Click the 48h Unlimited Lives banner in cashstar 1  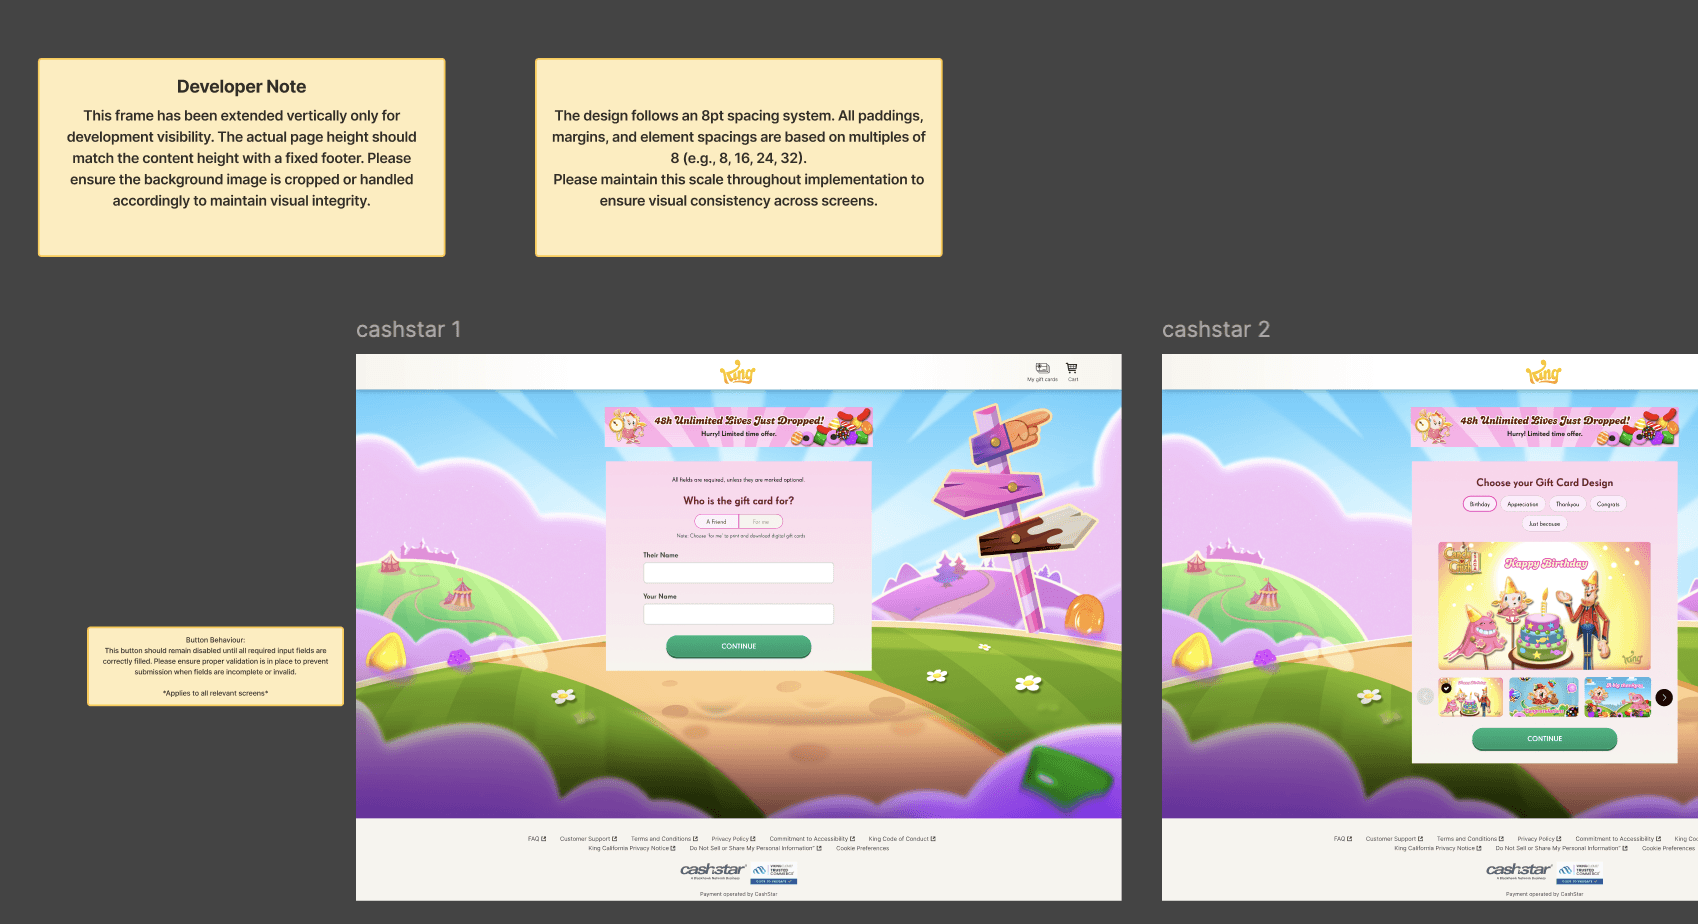point(738,427)
